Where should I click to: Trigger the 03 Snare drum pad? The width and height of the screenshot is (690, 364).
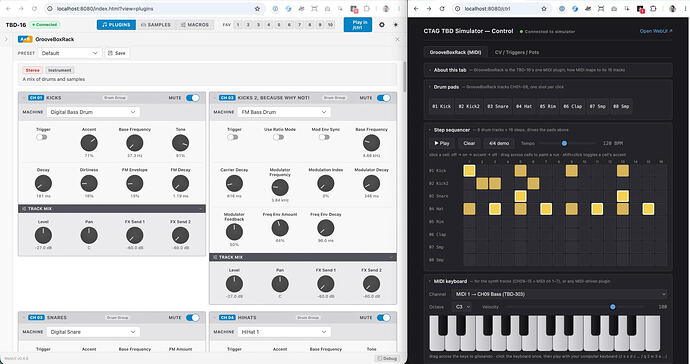pos(498,106)
